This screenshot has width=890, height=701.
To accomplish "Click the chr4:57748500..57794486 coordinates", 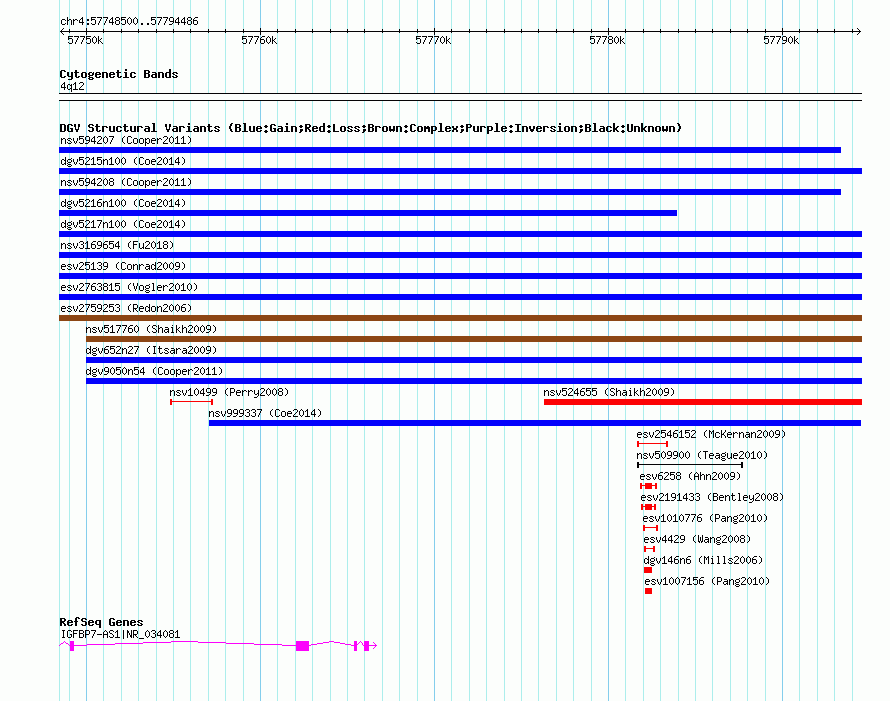I will click(x=129, y=21).
